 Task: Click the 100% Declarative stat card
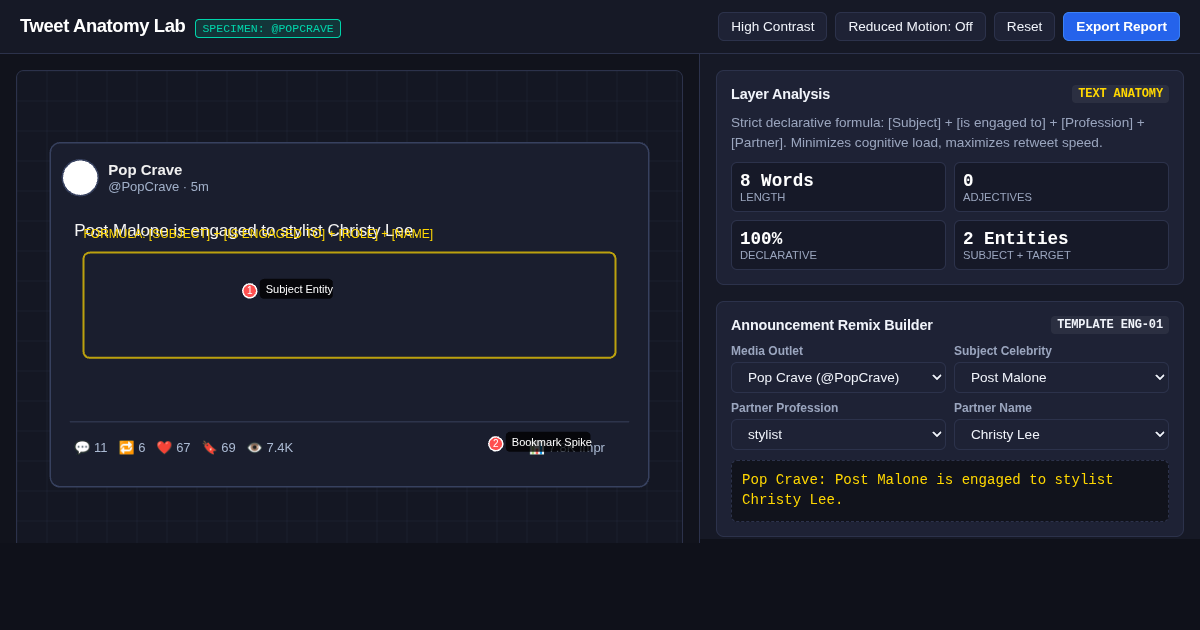click(838, 245)
